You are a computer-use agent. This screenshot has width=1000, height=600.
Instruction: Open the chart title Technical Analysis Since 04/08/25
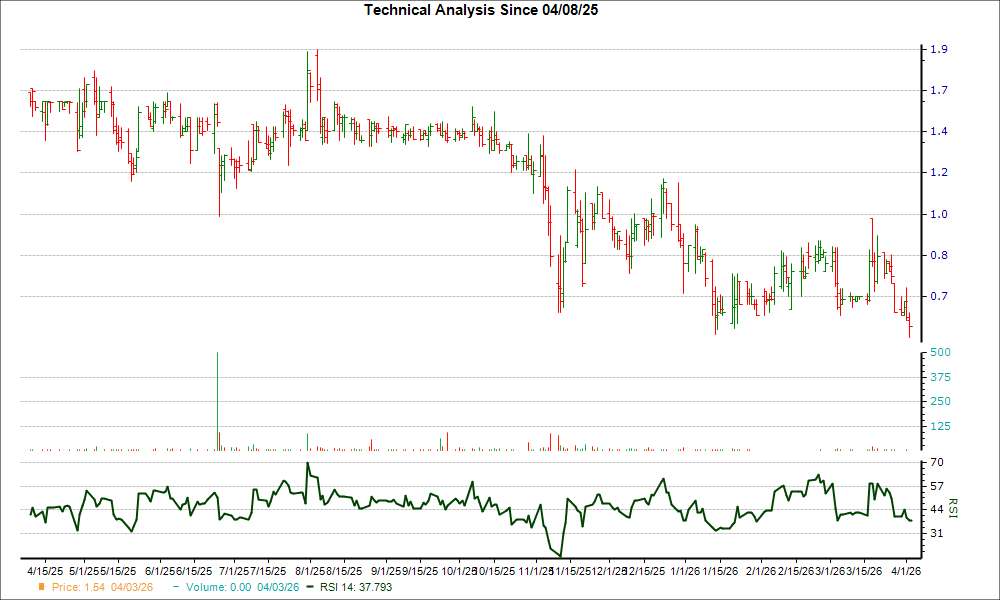pyautogui.click(x=482, y=9)
